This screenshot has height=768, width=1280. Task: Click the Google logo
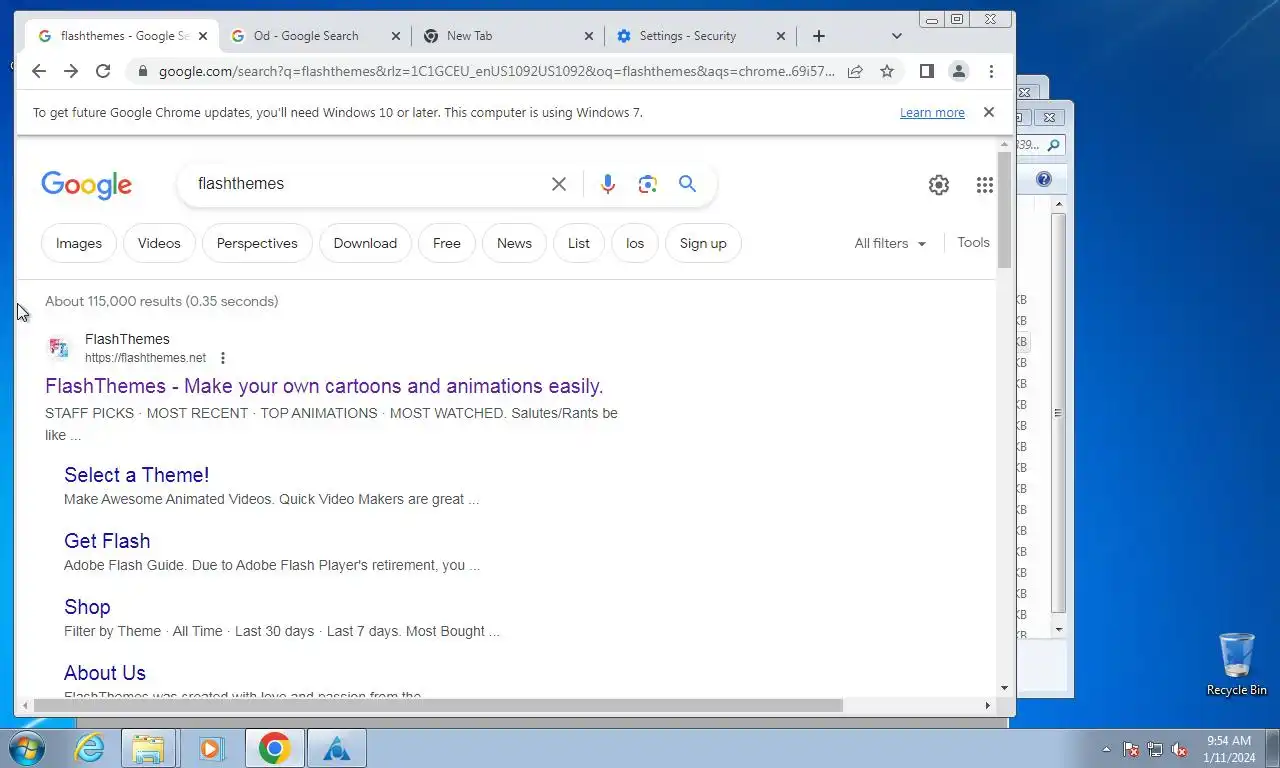(x=87, y=185)
